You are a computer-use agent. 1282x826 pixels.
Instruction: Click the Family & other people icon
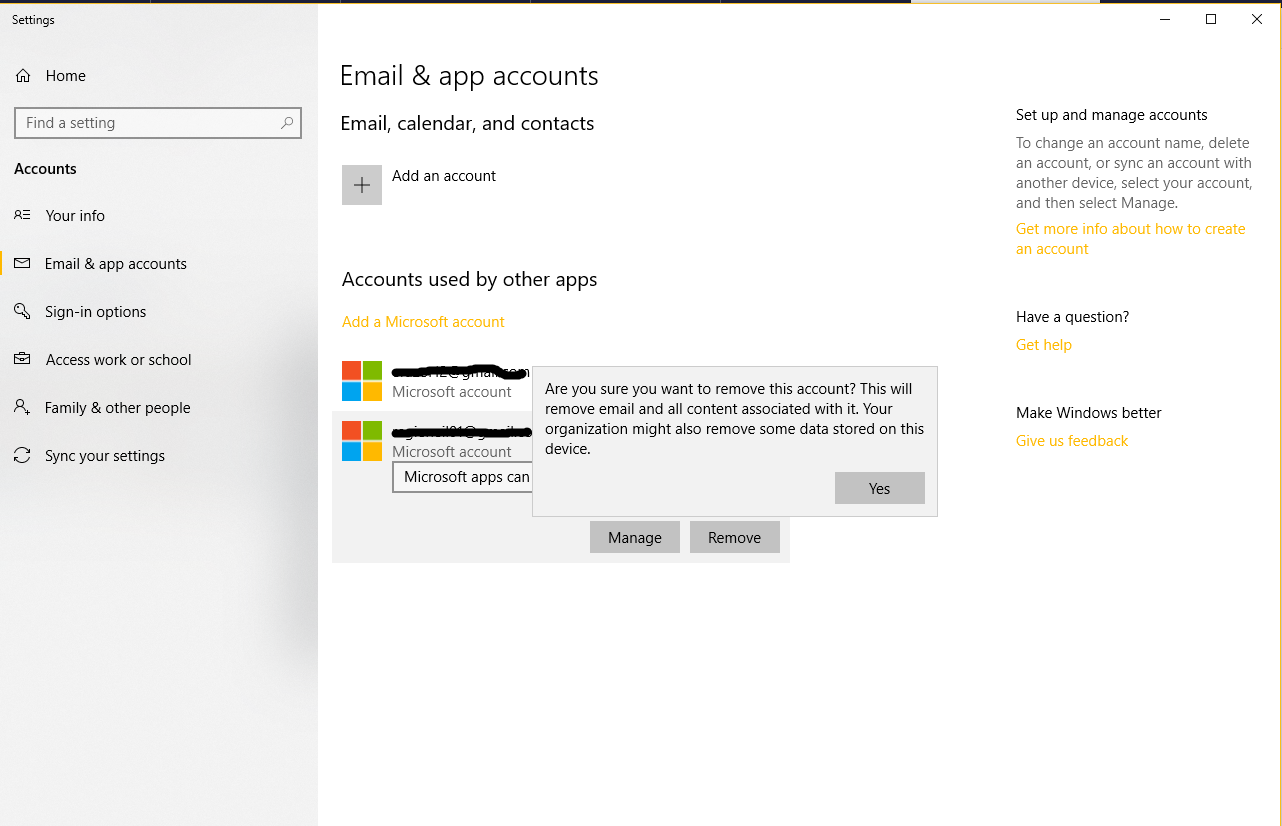22,407
